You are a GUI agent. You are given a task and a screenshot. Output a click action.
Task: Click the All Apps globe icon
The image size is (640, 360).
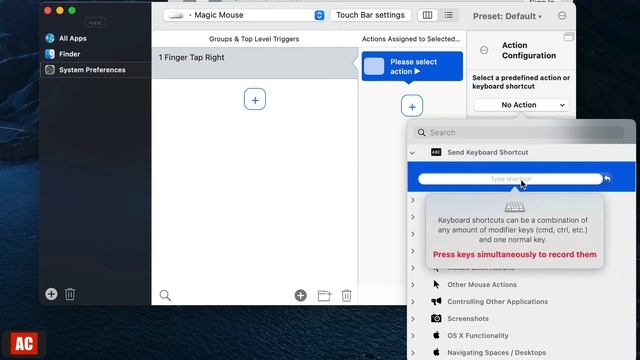(50, 38)
